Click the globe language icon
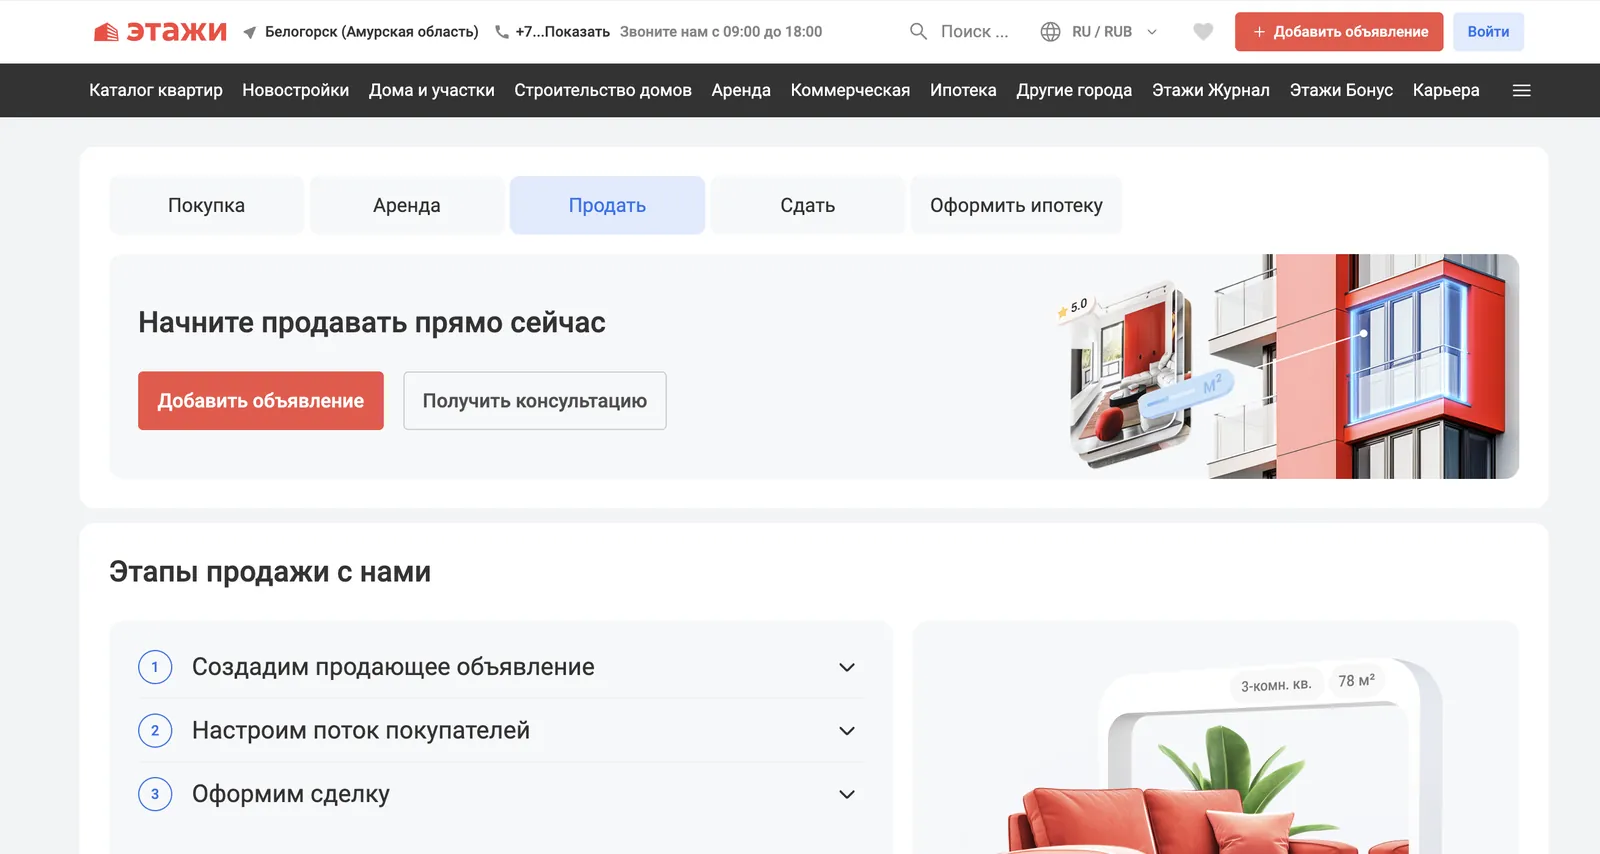Viewport: 1600px width, 854px height. pos(1050,32)
